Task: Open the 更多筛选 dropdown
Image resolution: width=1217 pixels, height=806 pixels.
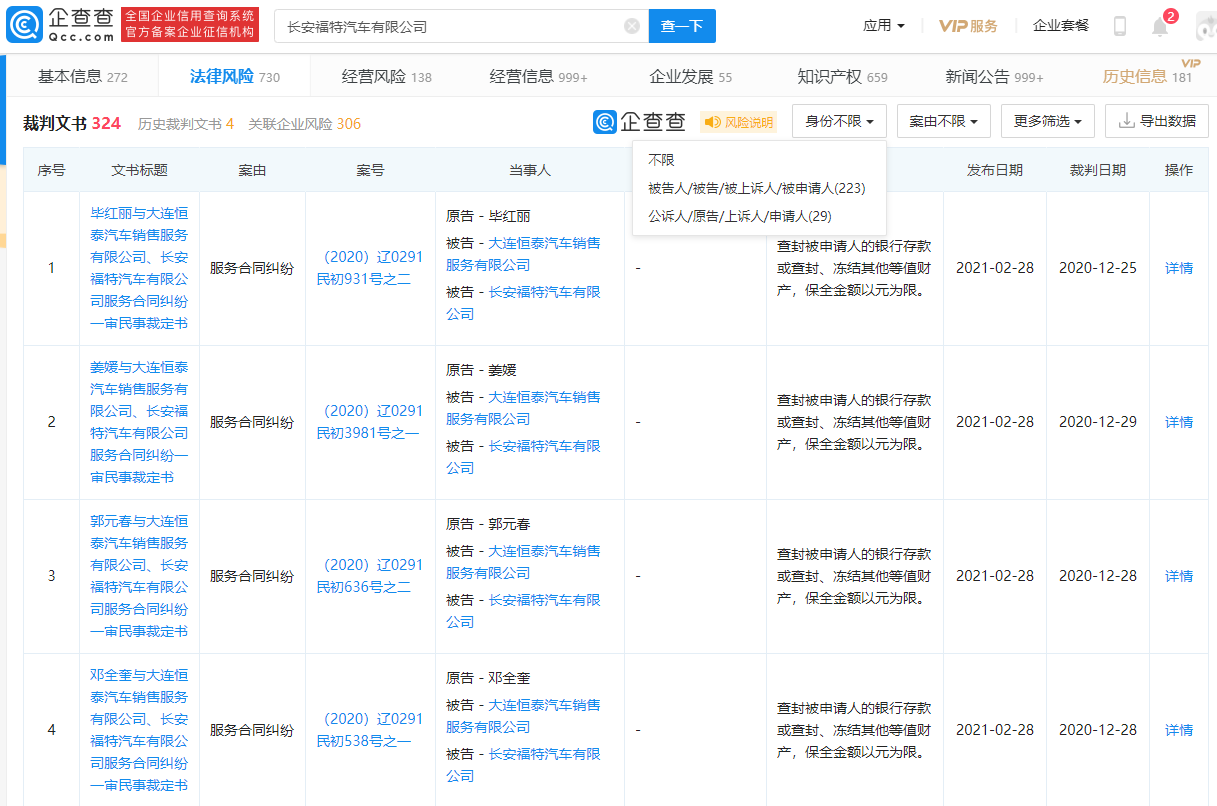Action: (1047, 120)
